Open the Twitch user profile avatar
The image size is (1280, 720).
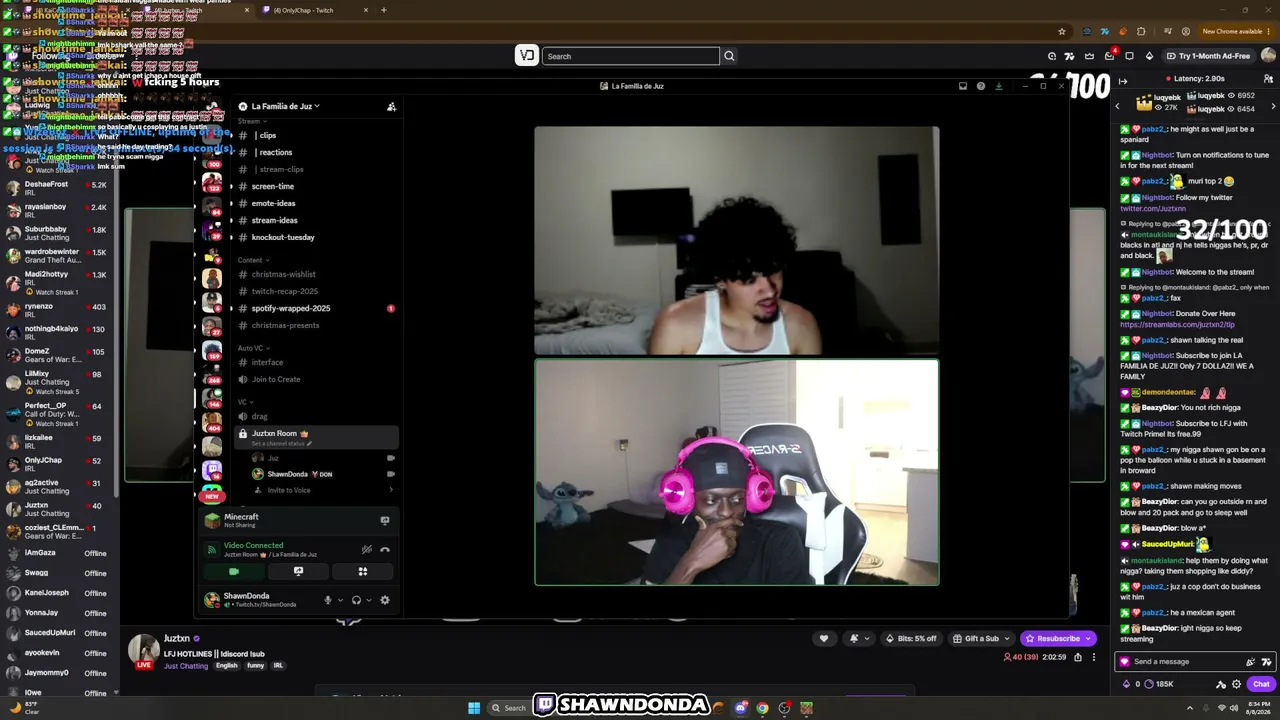(x=1268, y=56)
